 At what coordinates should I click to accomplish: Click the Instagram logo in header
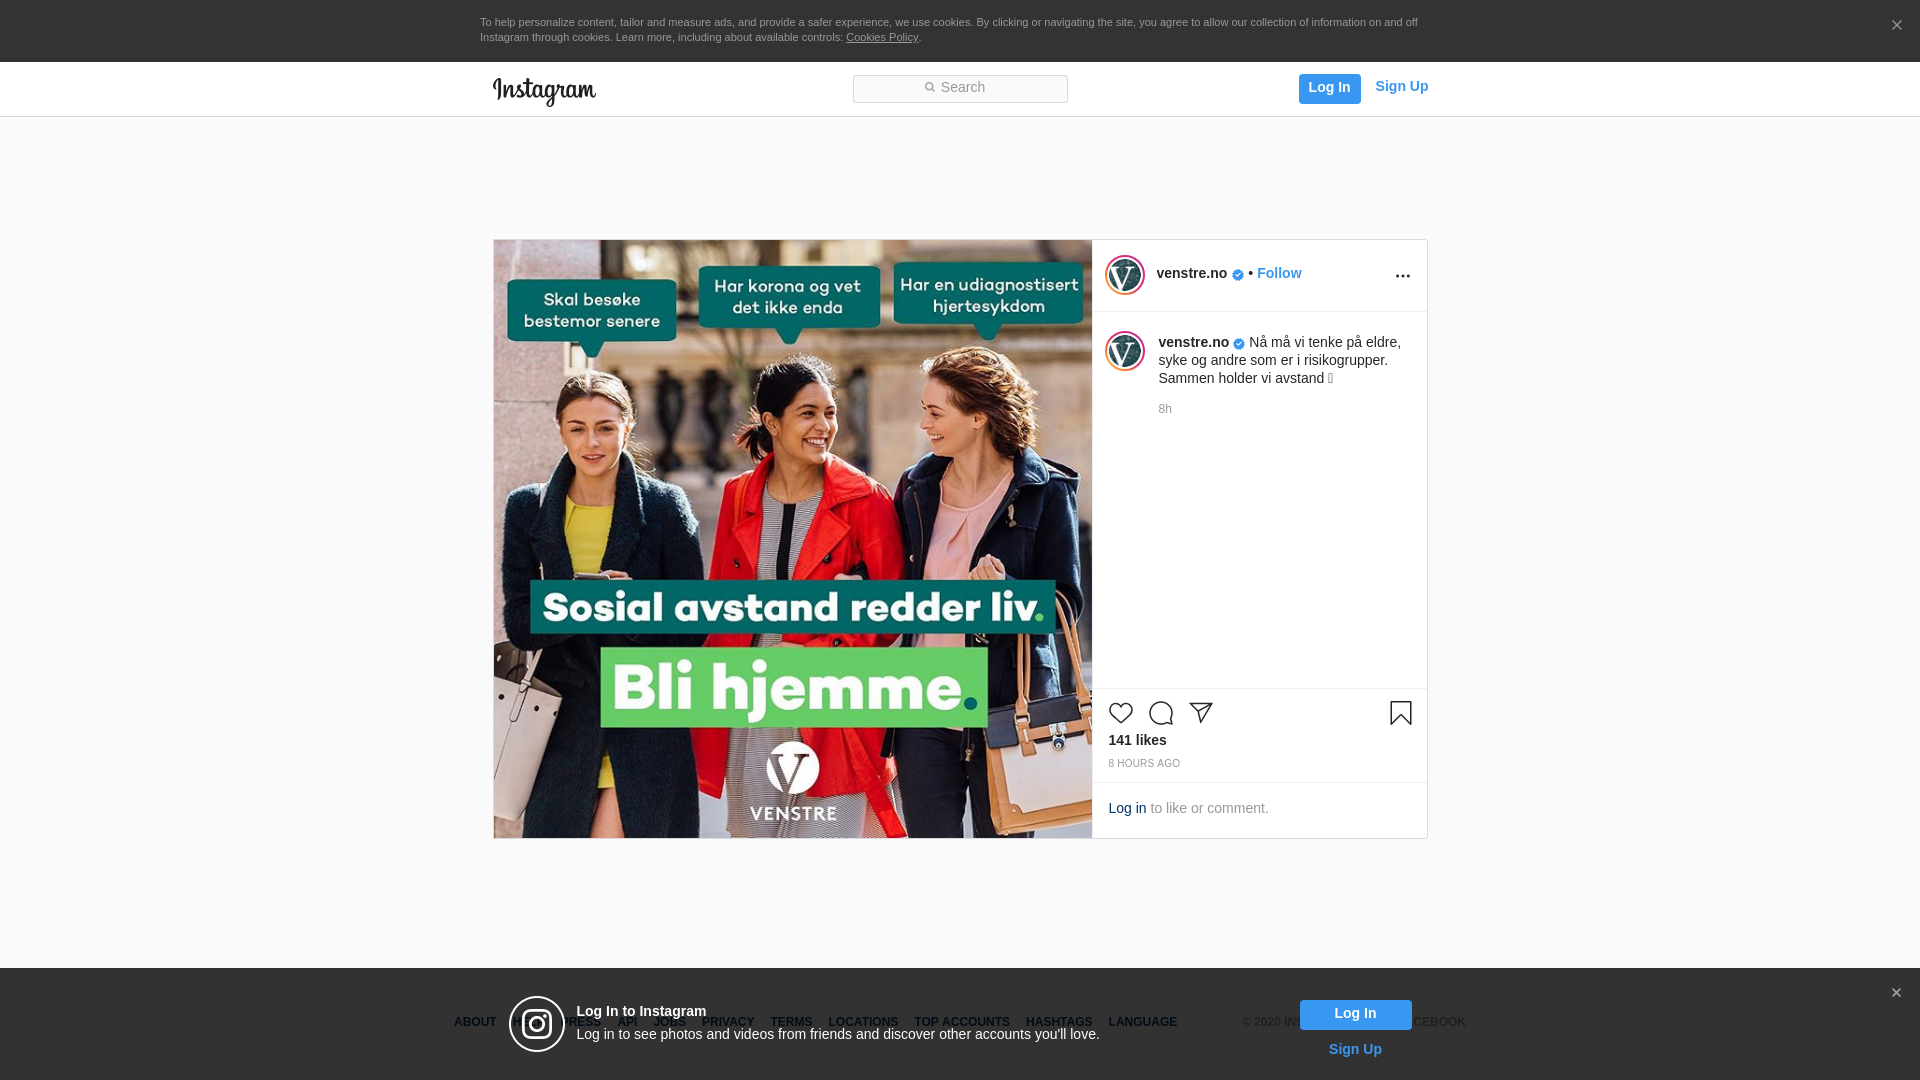coord(544,91)
